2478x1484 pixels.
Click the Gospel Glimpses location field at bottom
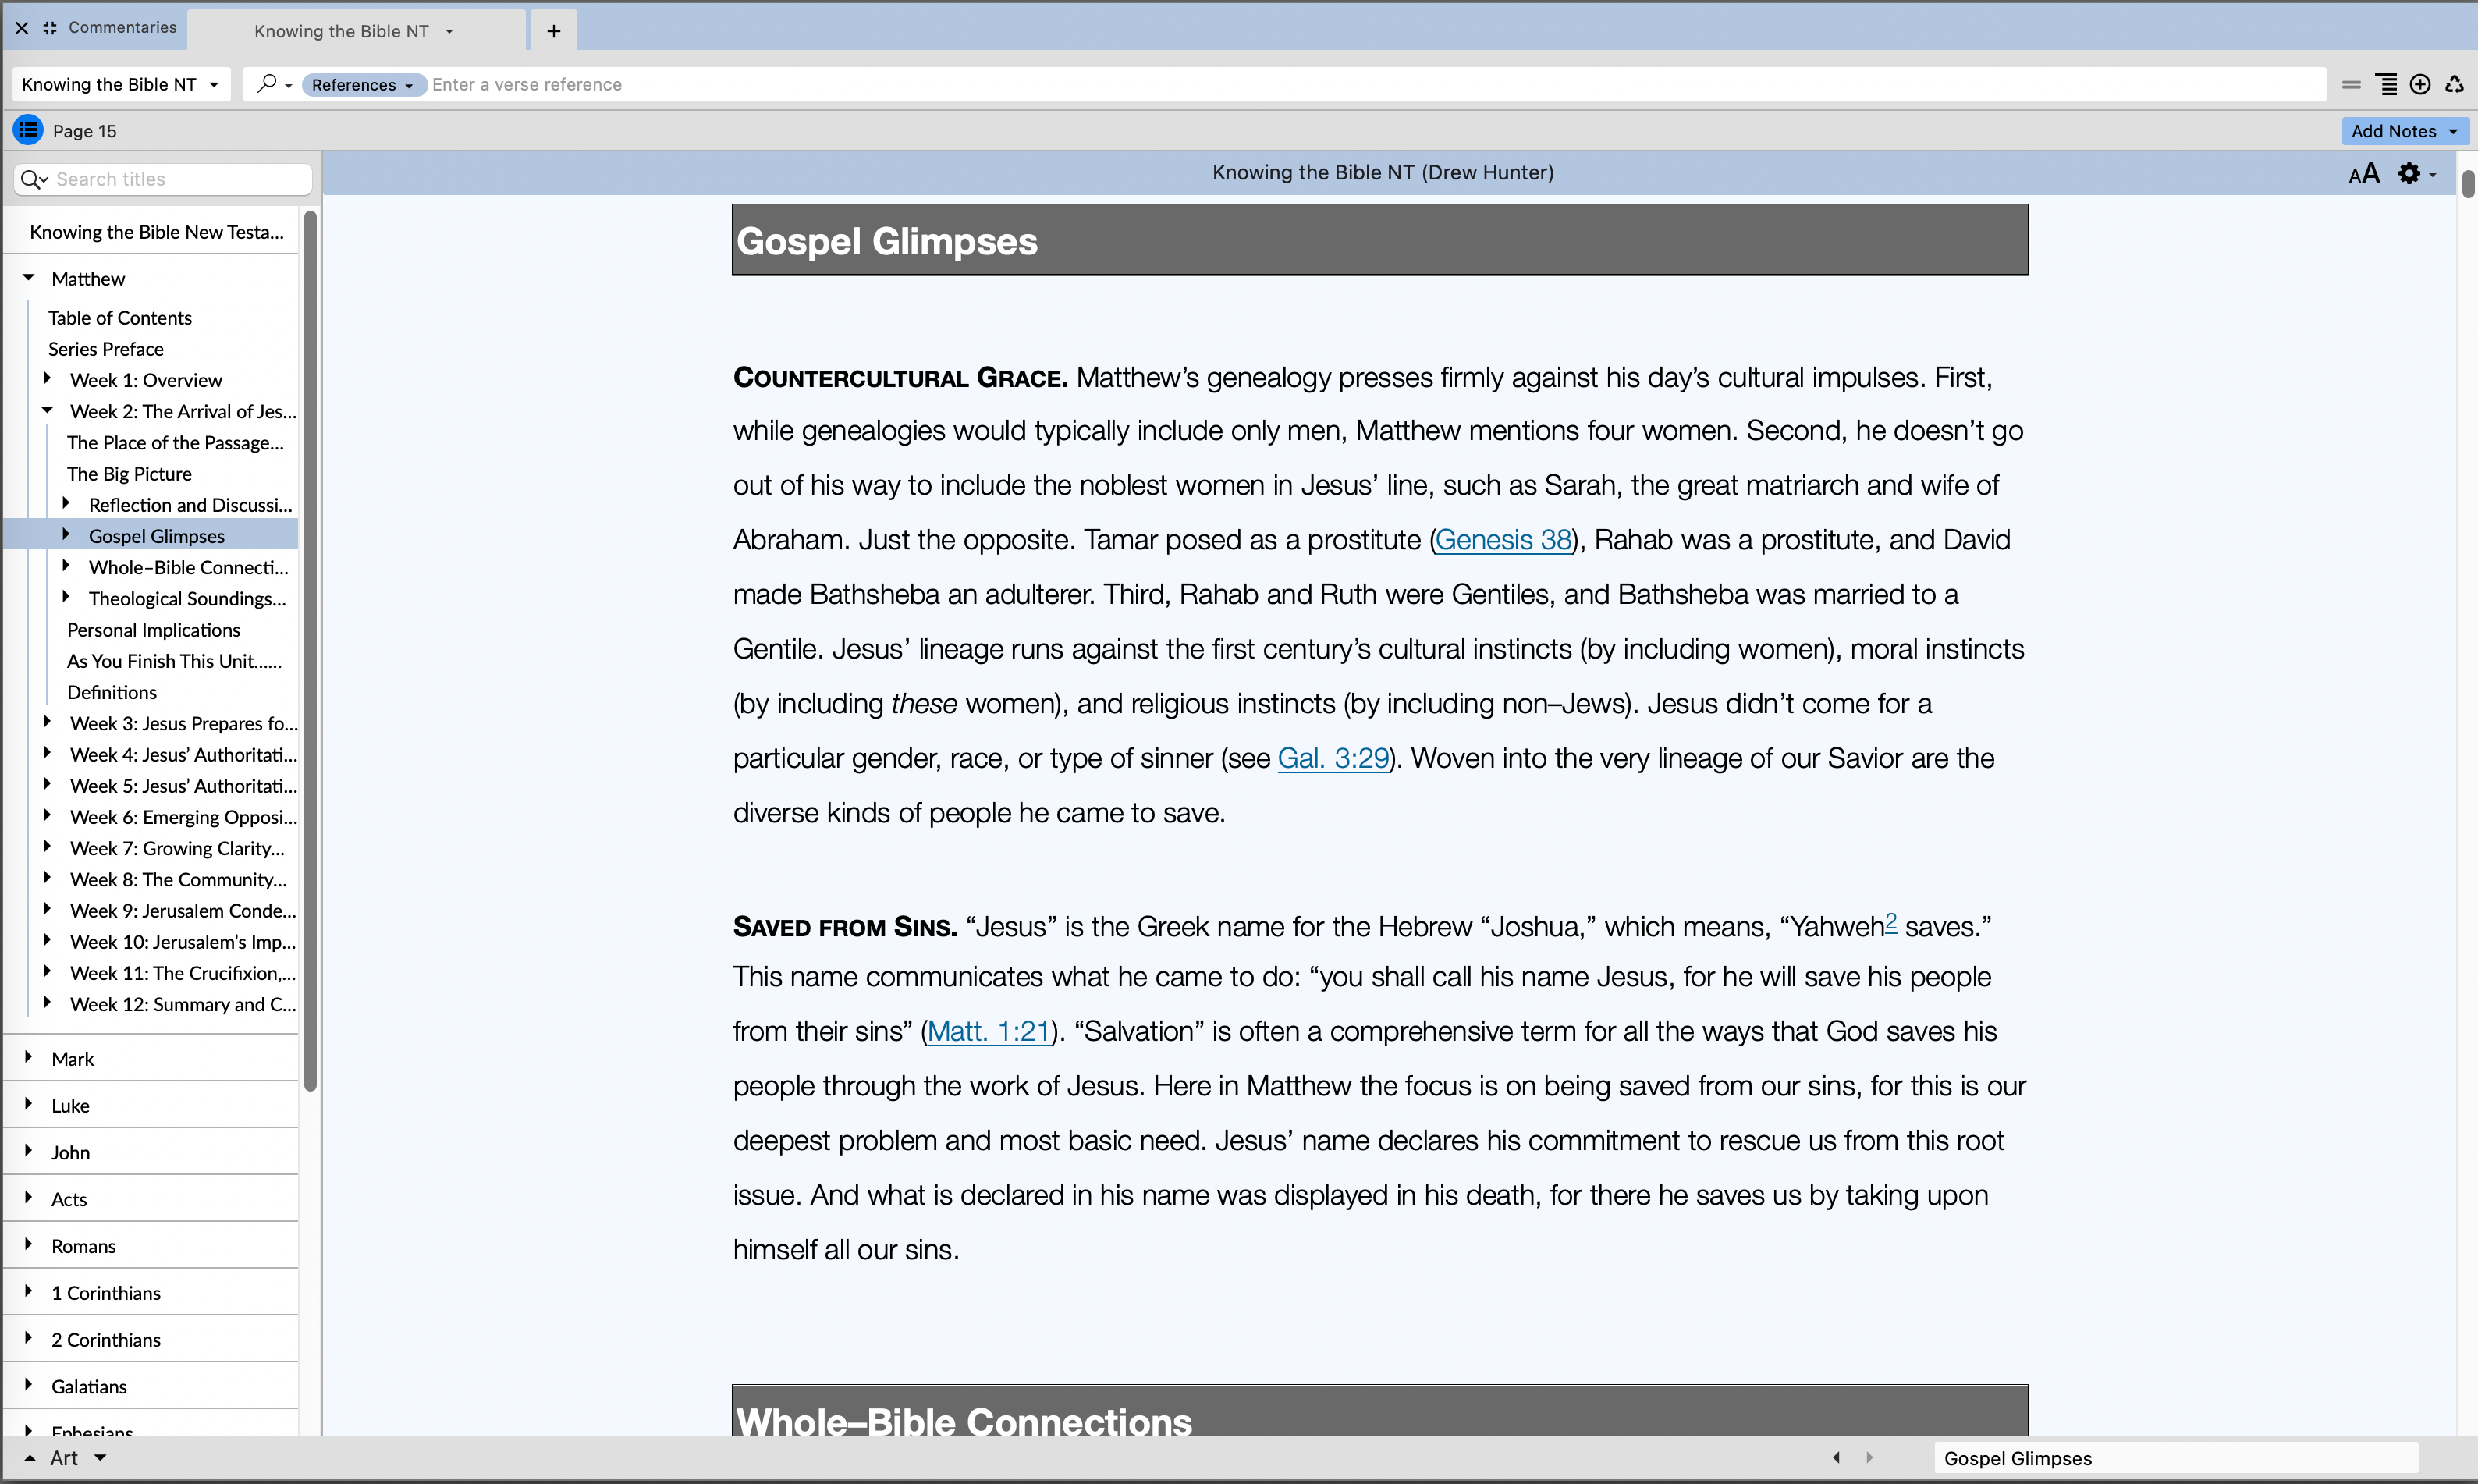tap(2176, 1458)
